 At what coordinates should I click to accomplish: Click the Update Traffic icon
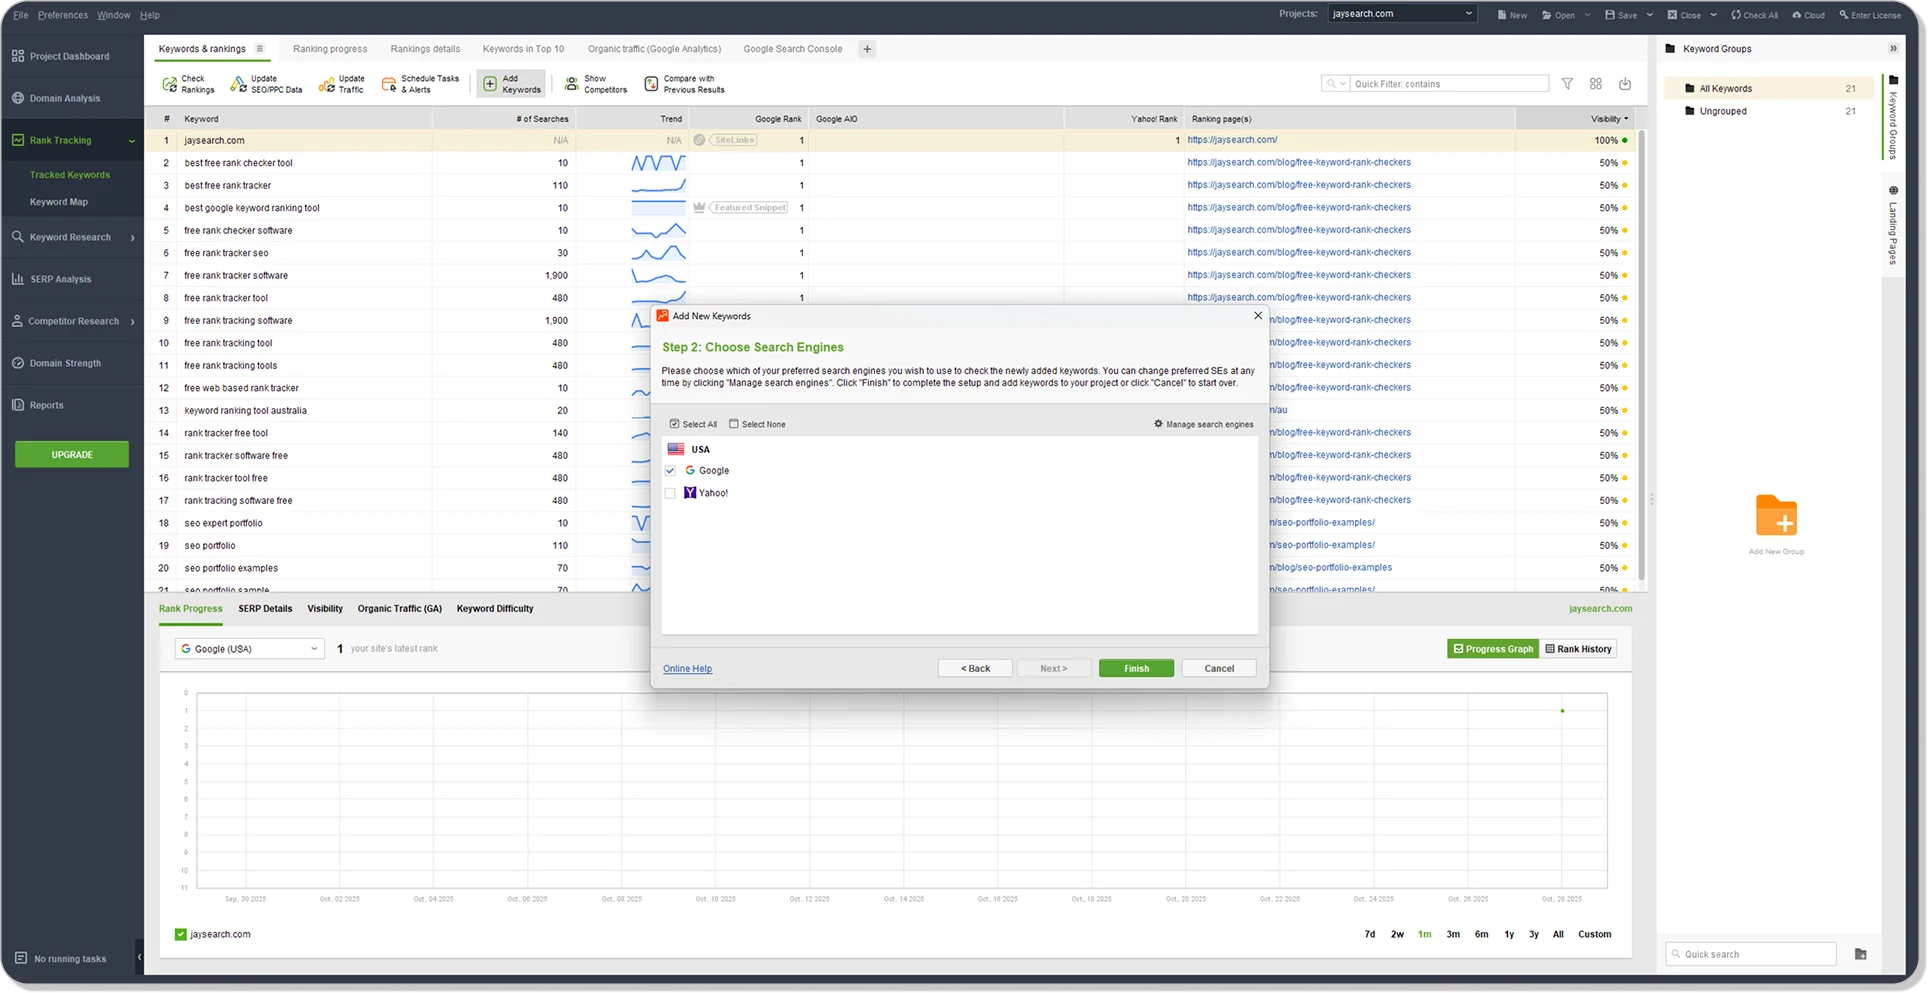click(x=326, y=84)
